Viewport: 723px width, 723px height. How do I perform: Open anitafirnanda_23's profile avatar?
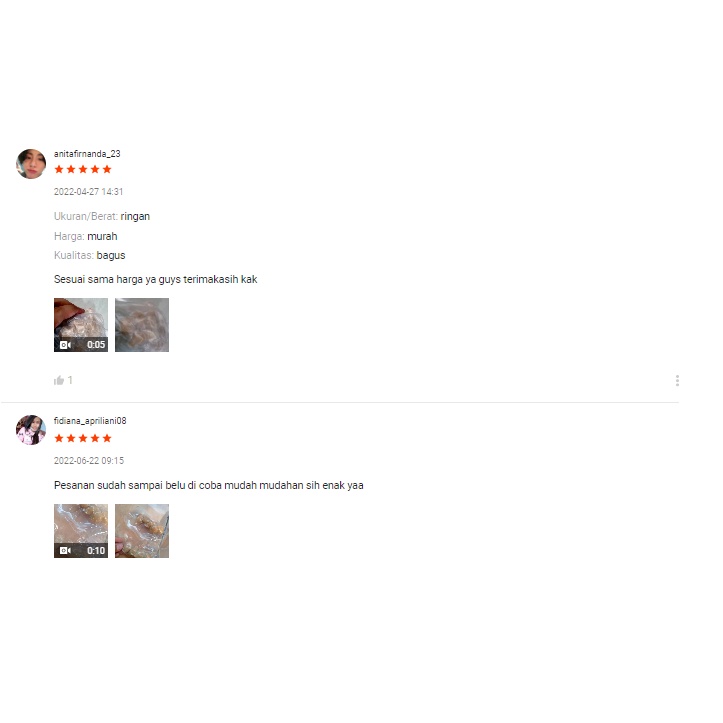[x=31, y=164]
